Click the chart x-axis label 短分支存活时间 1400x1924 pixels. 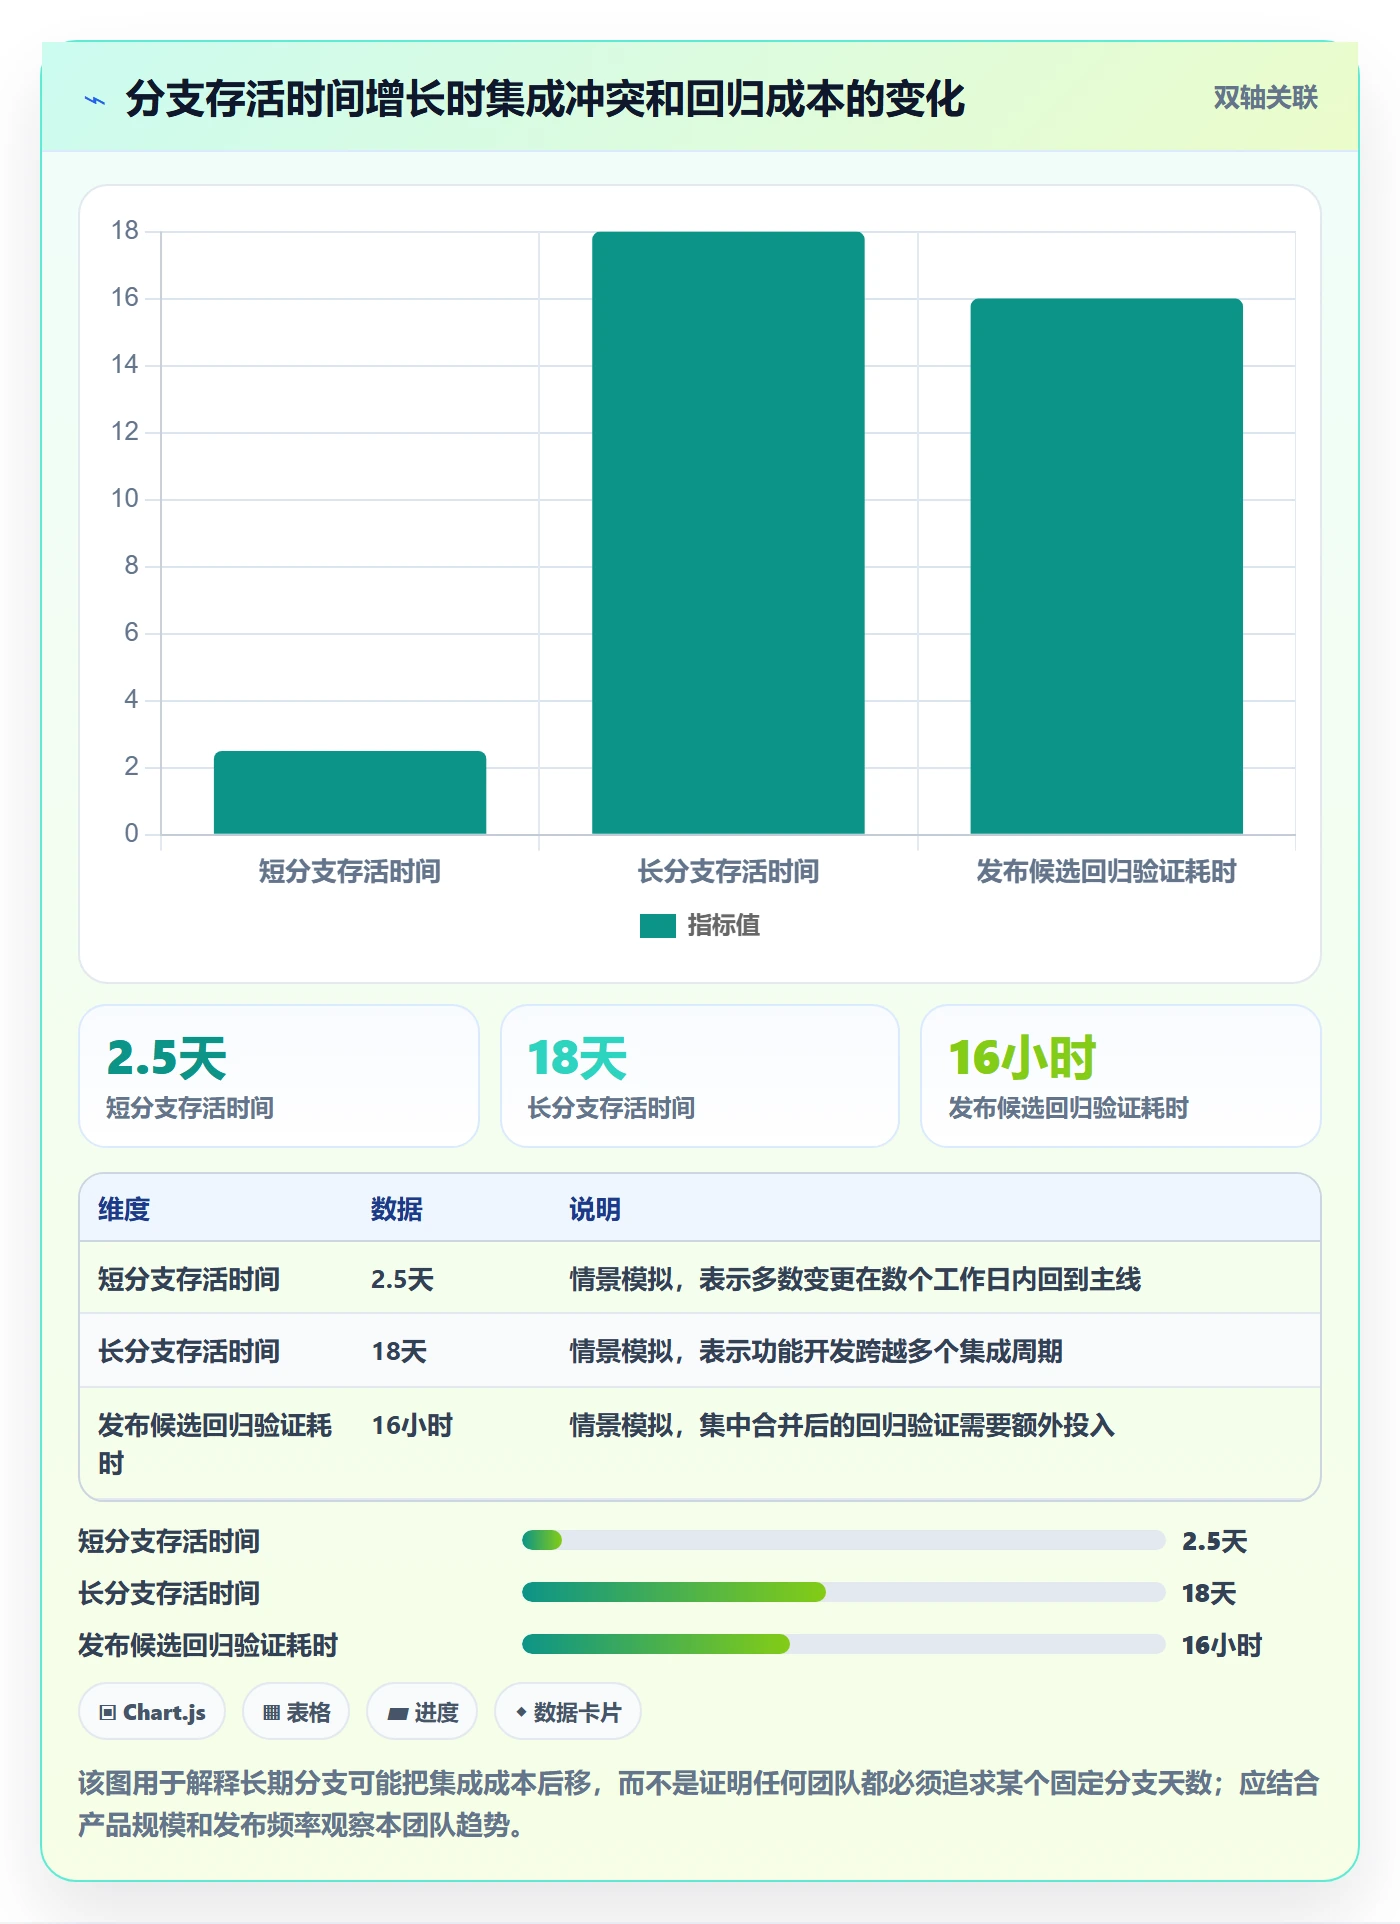click(350, 871)
